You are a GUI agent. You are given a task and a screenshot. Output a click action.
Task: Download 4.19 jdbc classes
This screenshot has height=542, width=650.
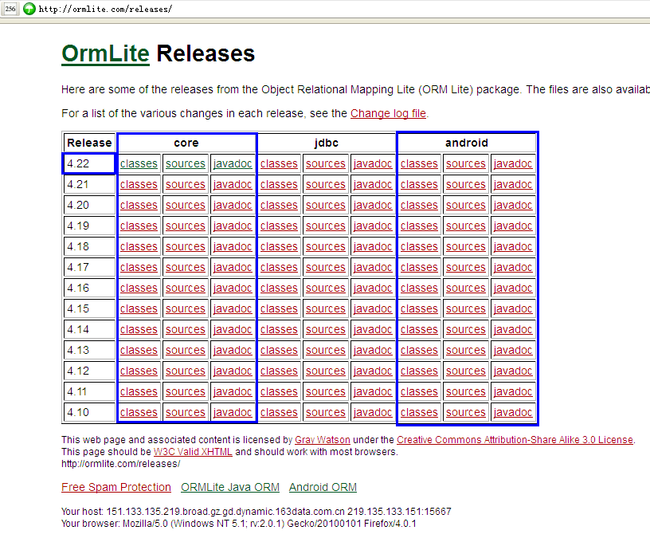click(x=279, y=226)
